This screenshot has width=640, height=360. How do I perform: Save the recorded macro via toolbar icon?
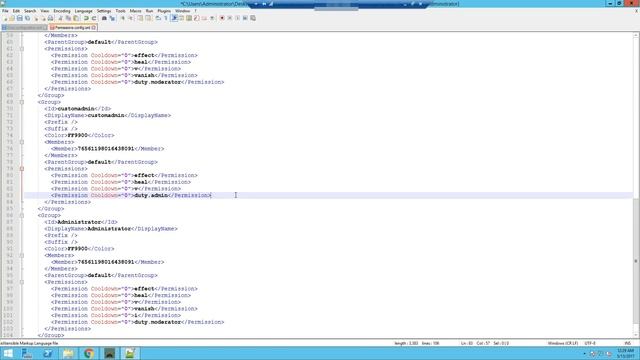[253, 18]
